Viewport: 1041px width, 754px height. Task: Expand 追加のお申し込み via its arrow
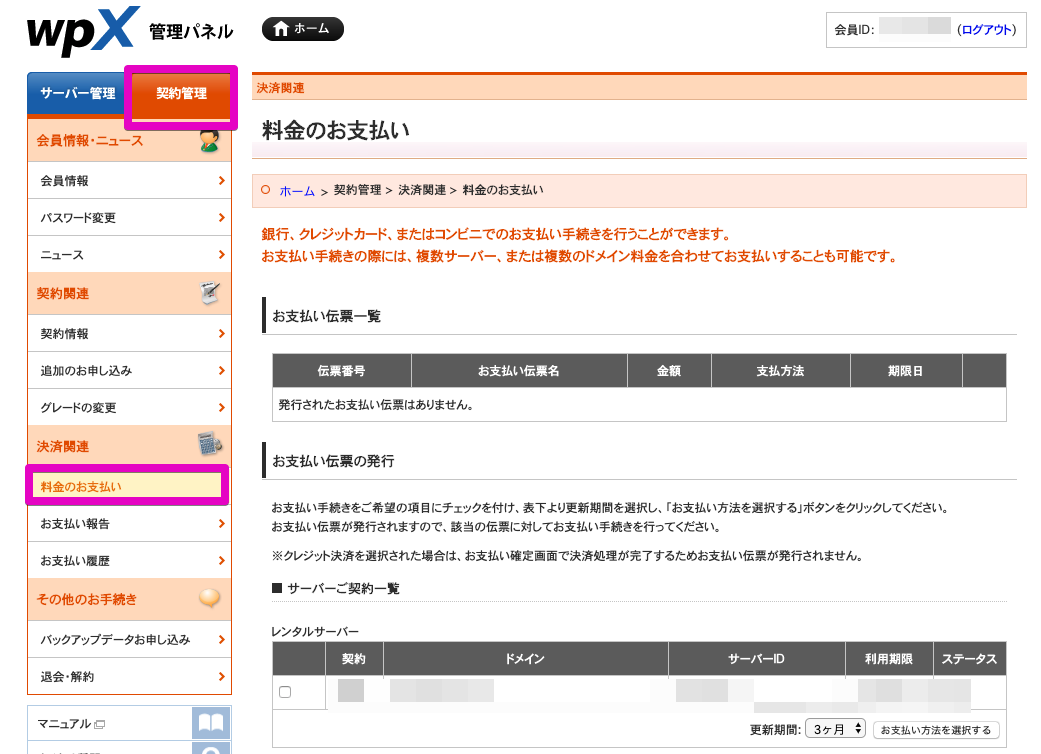coord(219,370)
